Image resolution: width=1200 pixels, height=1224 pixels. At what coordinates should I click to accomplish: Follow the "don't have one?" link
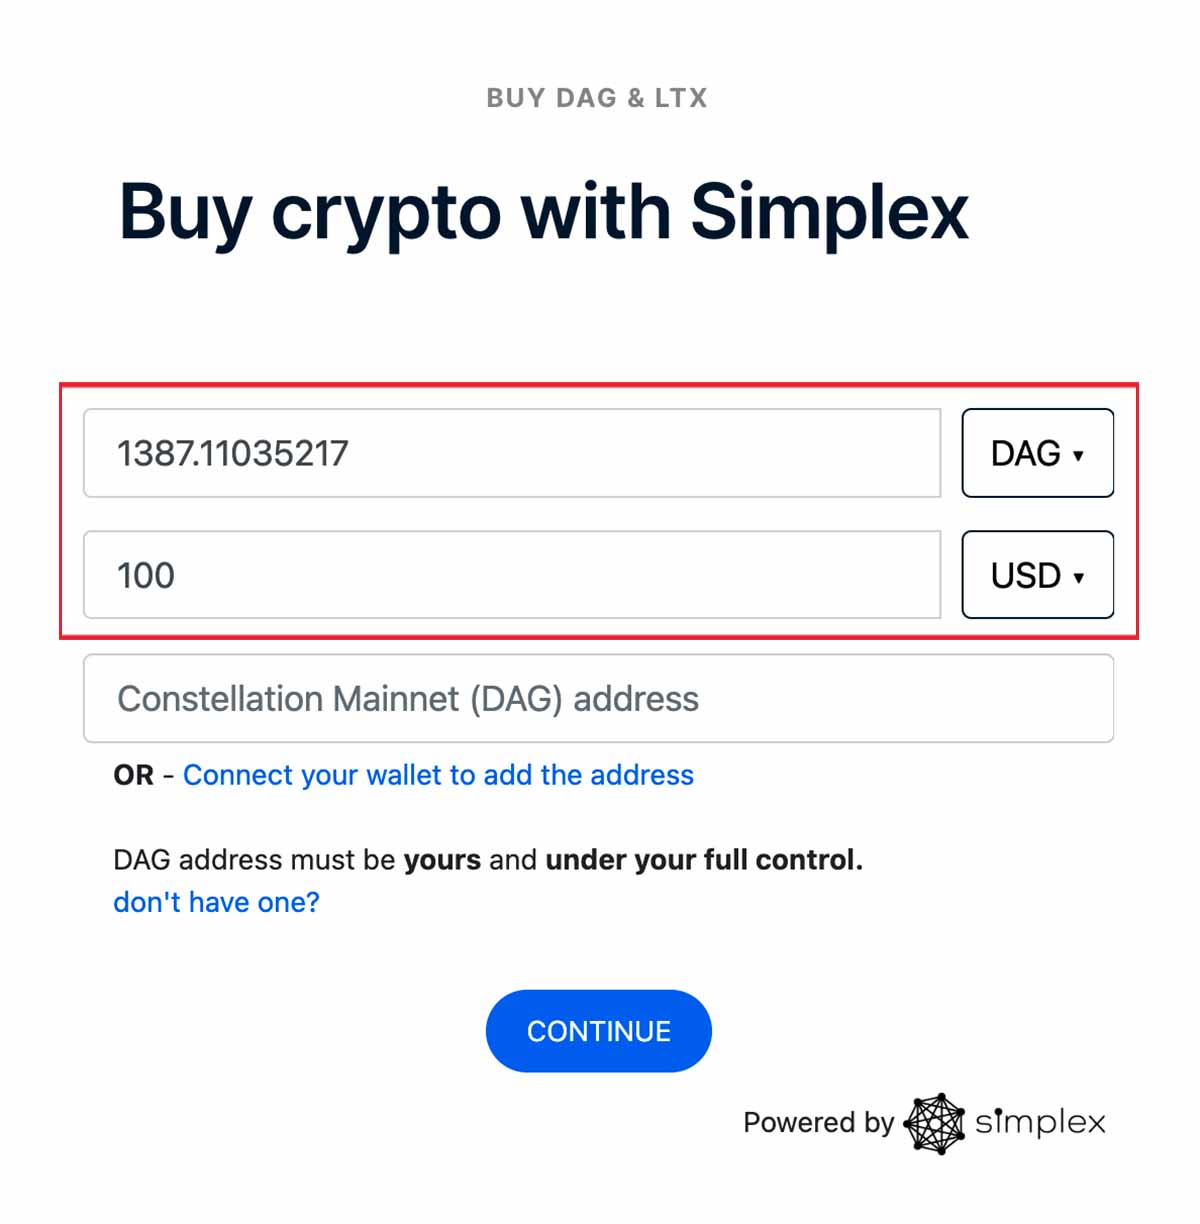pos(216,902)
